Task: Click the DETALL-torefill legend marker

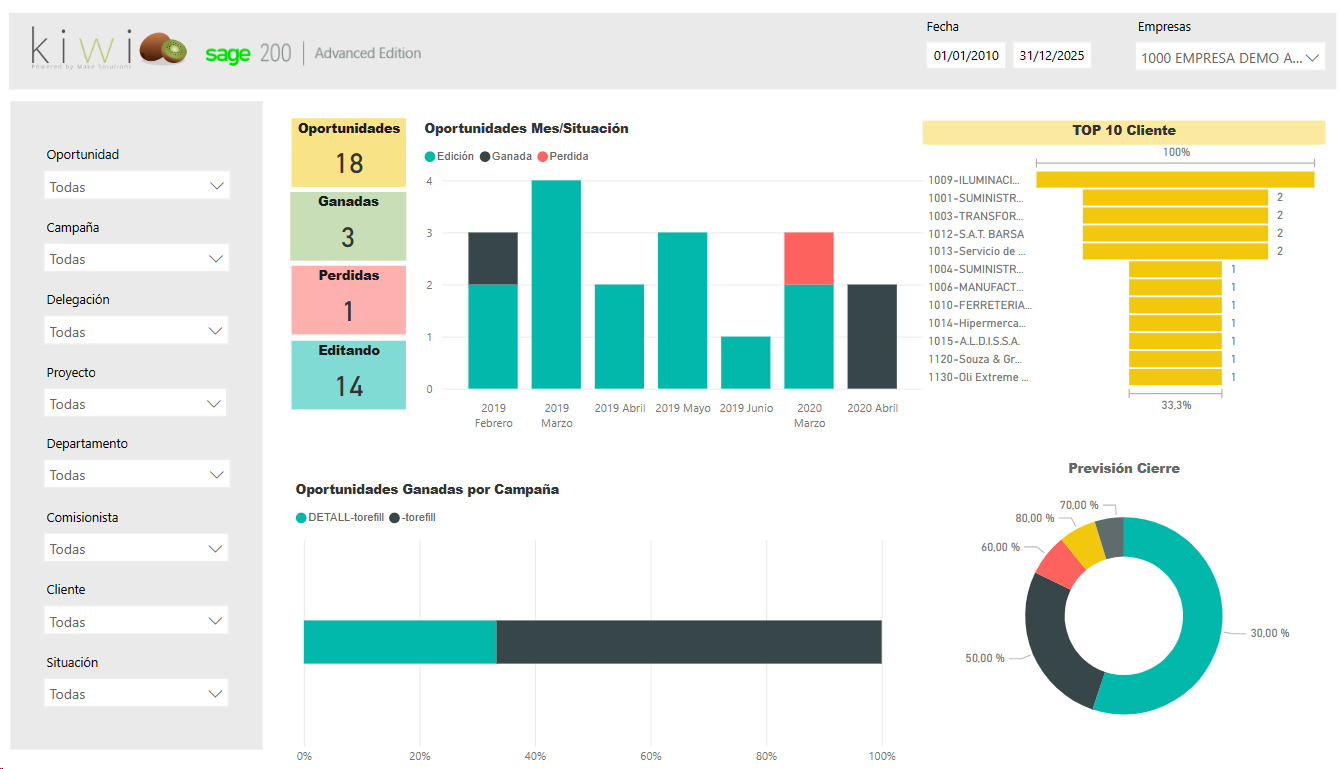Action: pos(301,518)
